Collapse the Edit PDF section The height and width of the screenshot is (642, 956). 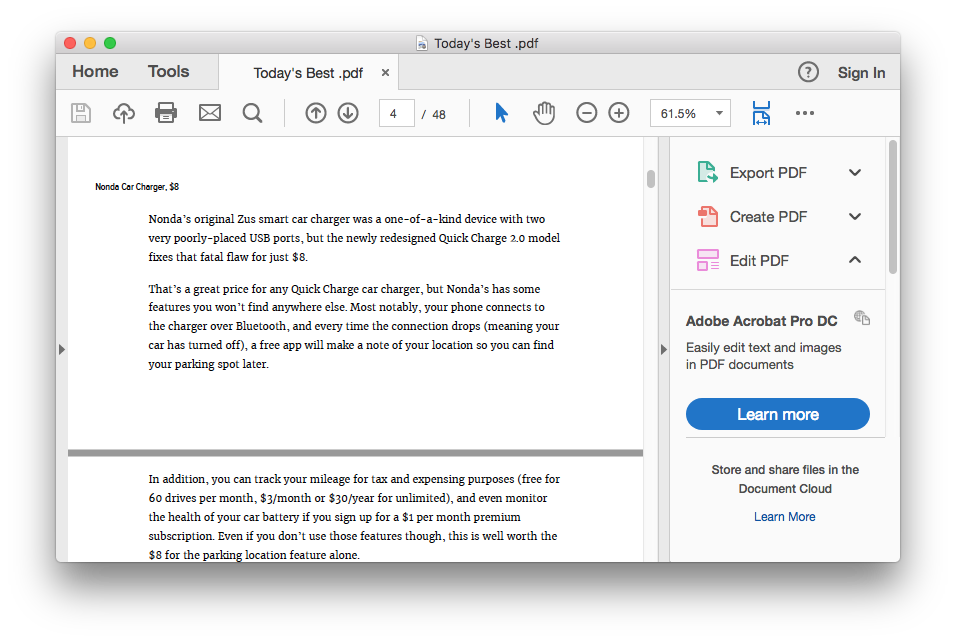(855, 259)
